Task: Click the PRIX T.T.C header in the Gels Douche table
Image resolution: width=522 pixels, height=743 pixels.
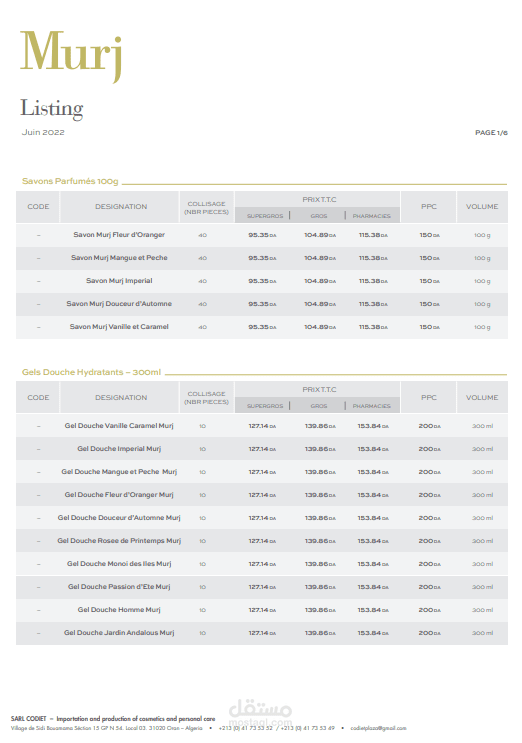Action: click(x=319, y=390)
